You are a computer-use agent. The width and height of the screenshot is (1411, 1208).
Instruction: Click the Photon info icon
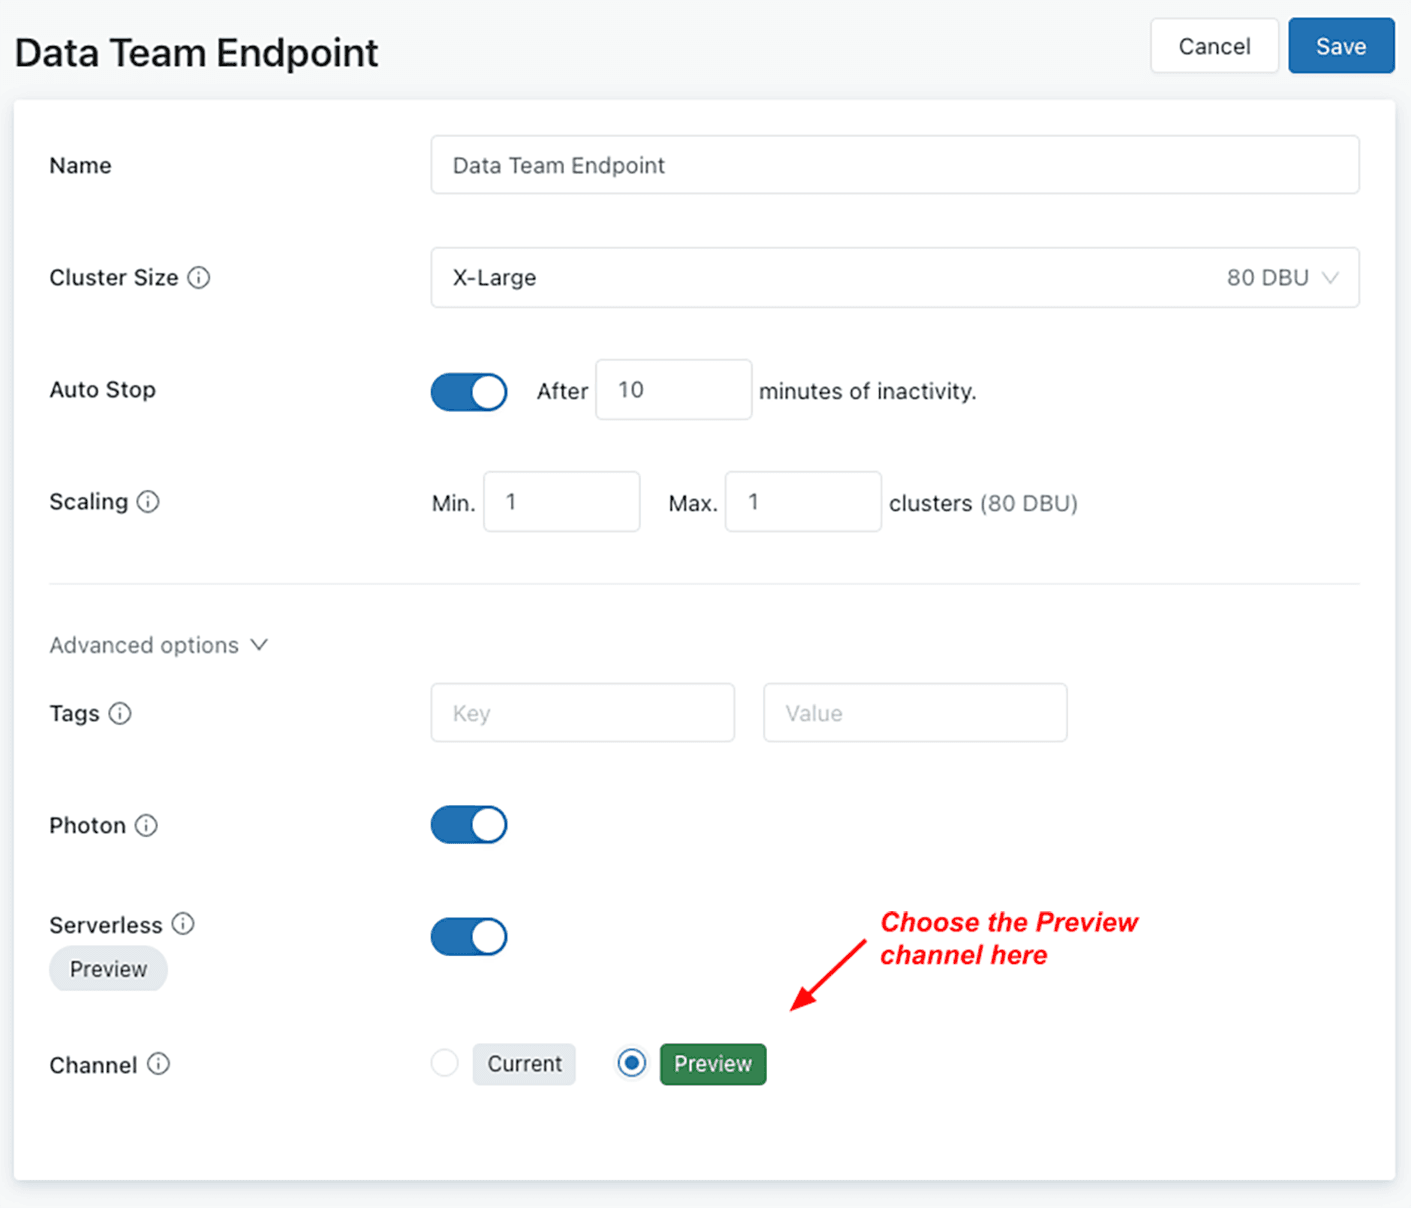pyautogui.click(x=146, y=826)
